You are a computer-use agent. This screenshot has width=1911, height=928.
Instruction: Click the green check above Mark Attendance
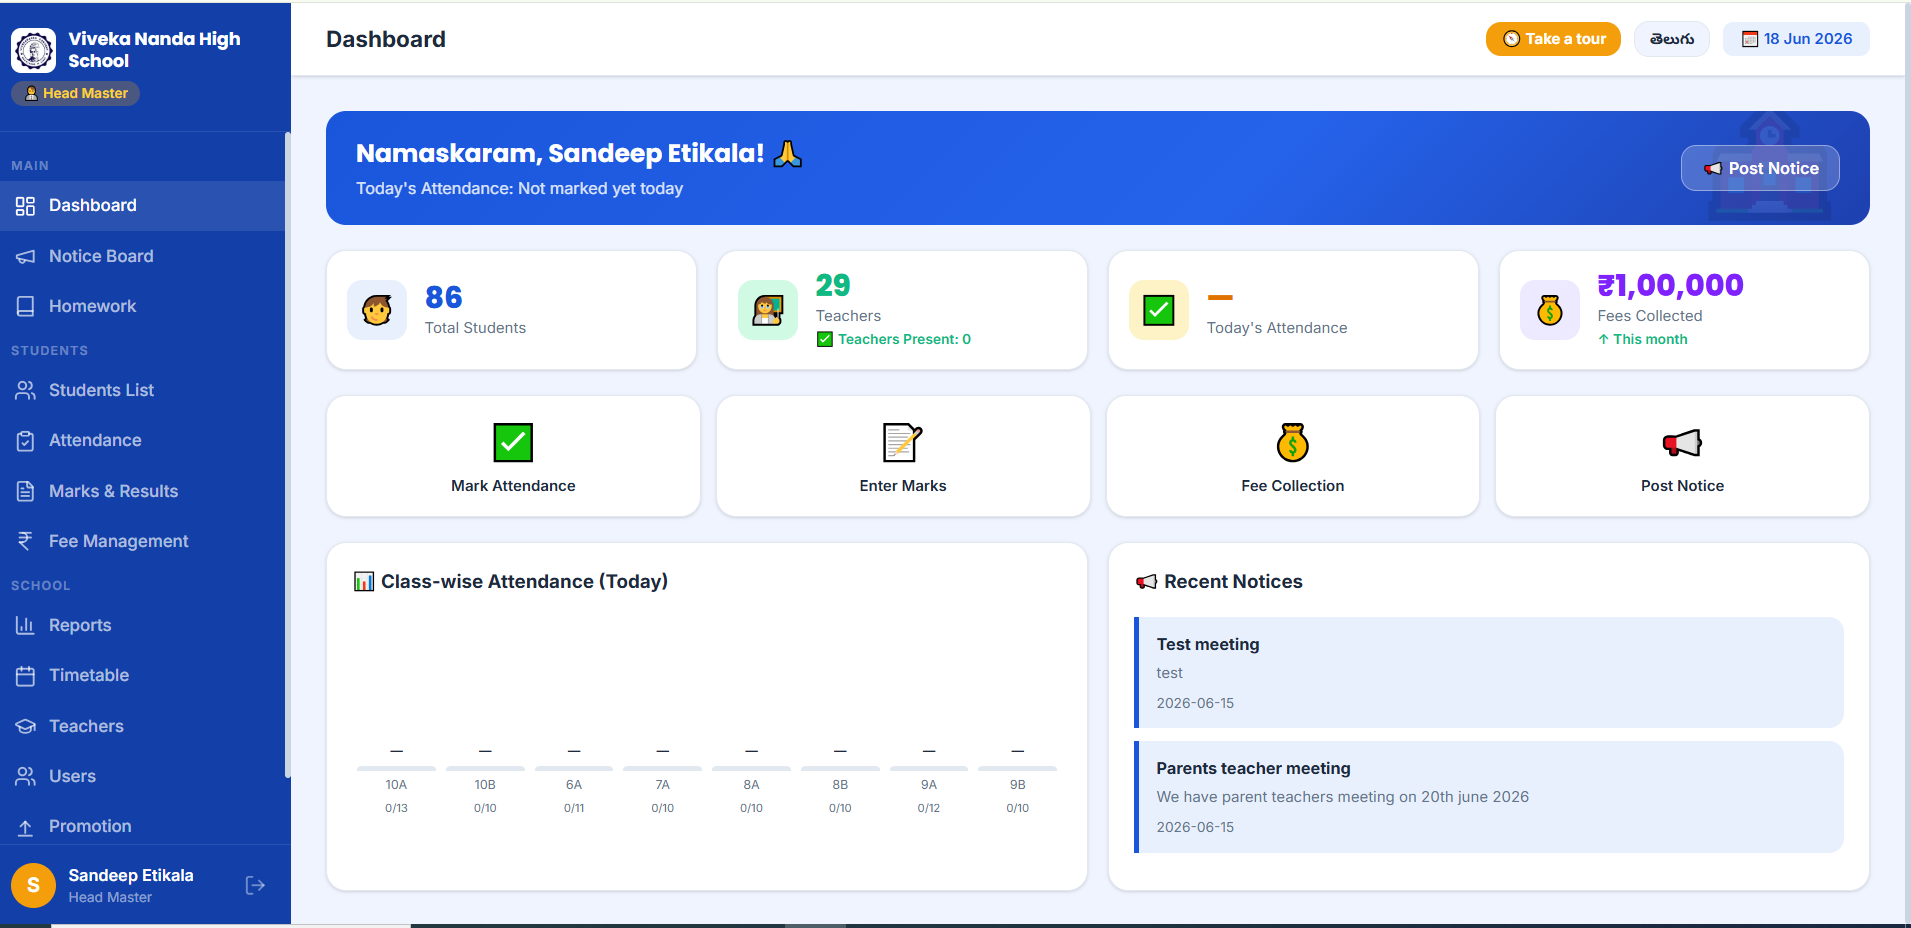point(513,442)
